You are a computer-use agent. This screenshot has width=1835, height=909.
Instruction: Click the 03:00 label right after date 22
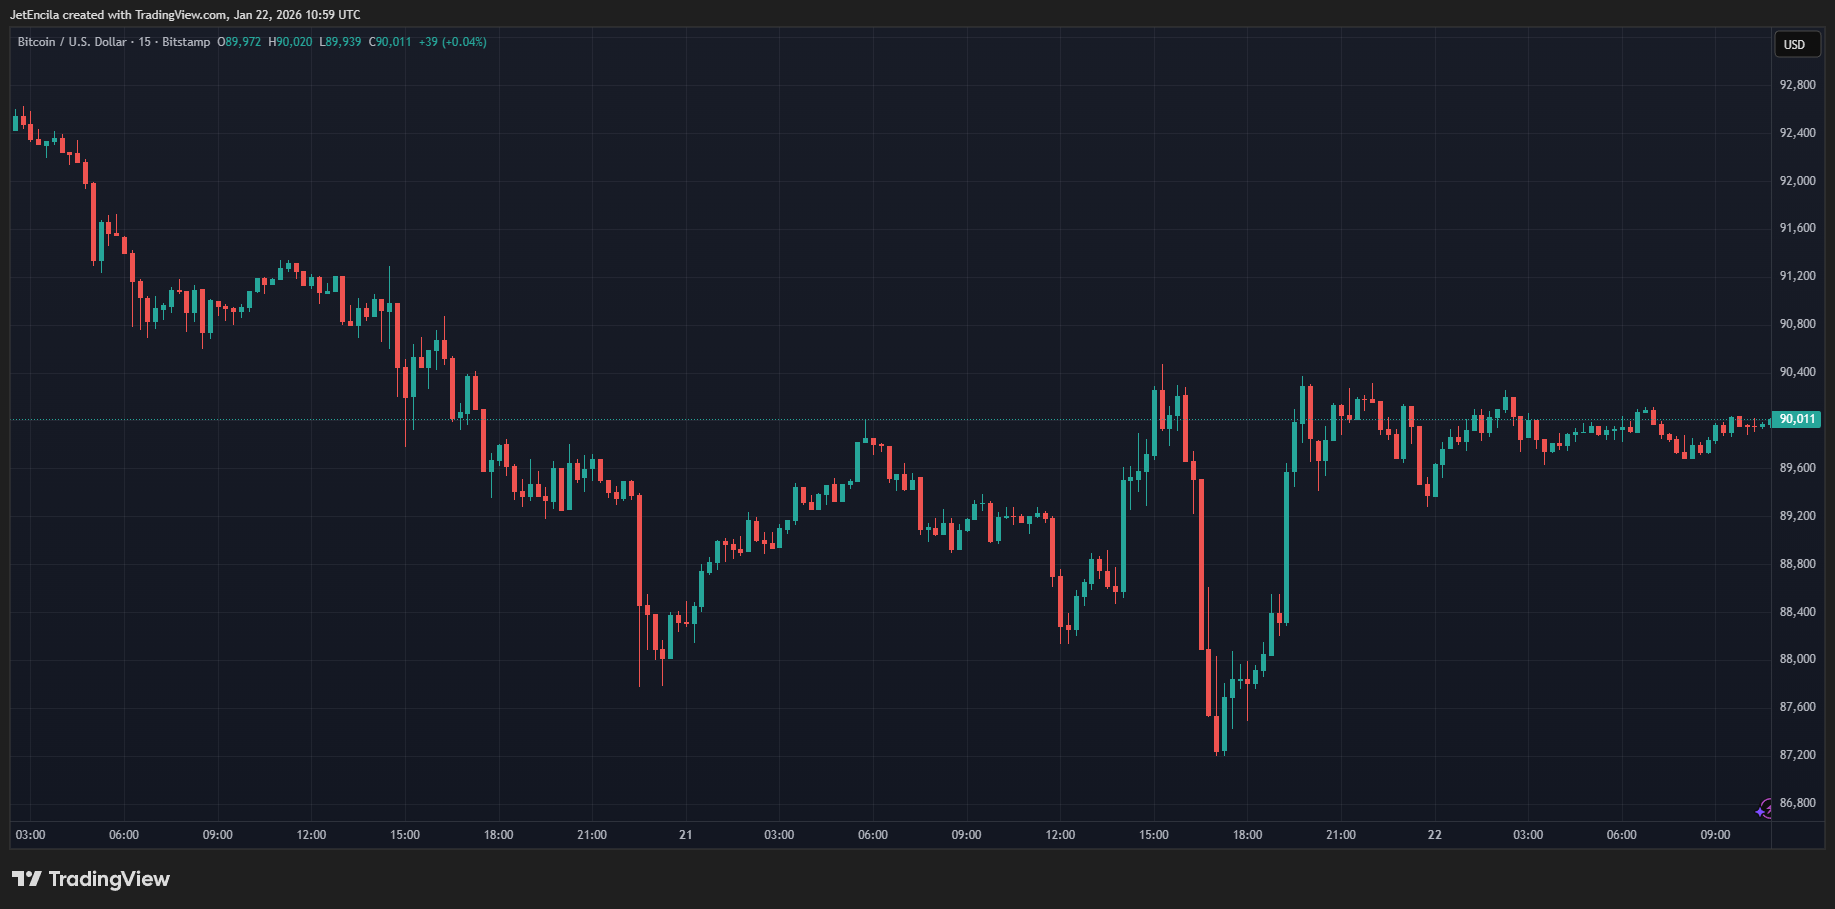1528,835
